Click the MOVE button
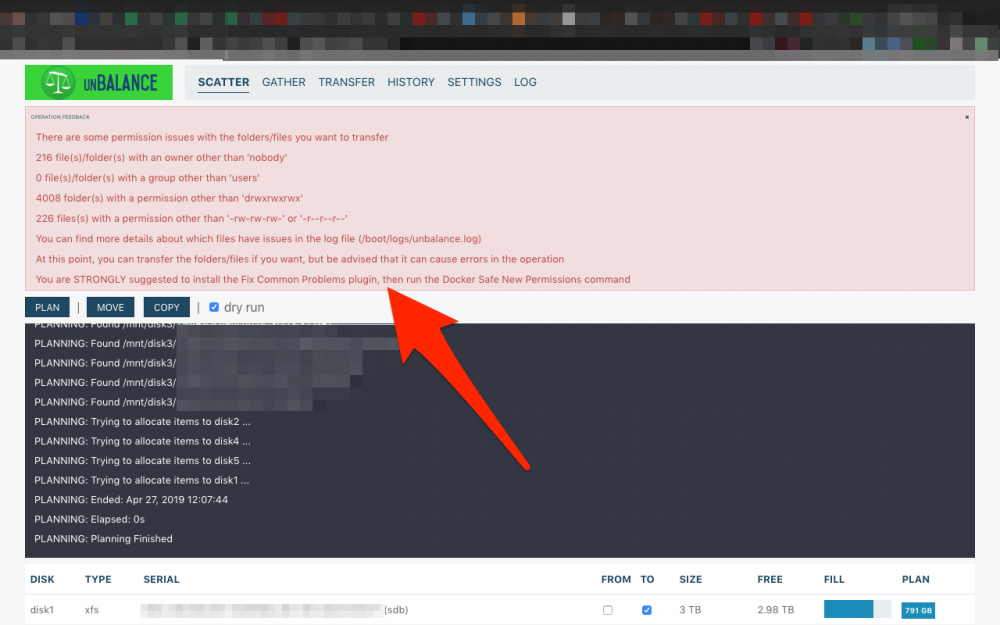Screen dimensions: 1000x625 (110, 307)
